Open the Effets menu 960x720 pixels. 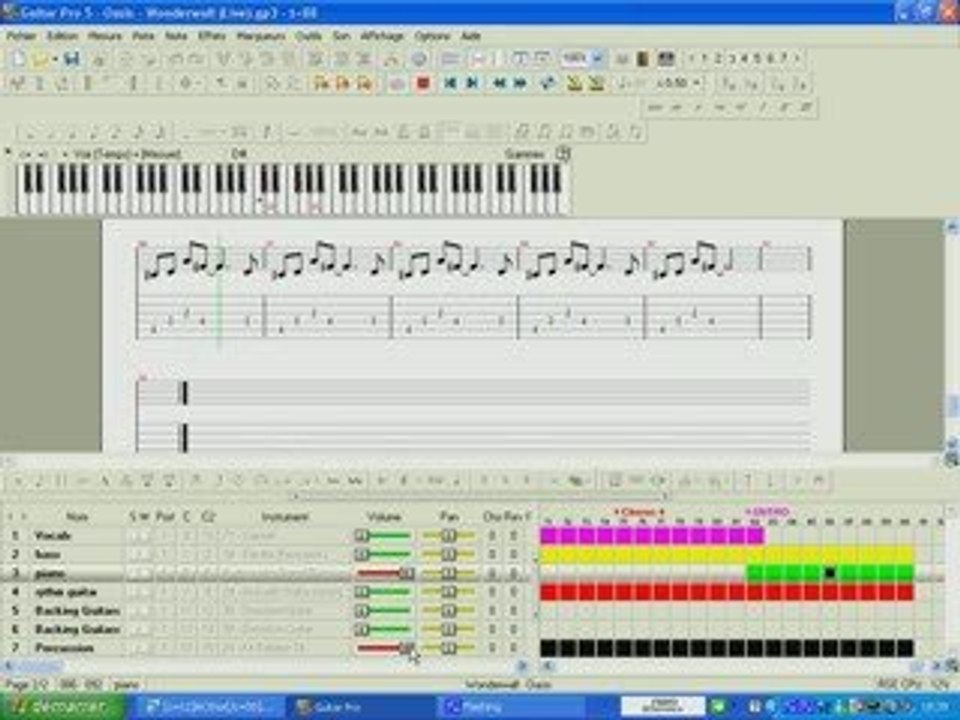pos(212,36)
